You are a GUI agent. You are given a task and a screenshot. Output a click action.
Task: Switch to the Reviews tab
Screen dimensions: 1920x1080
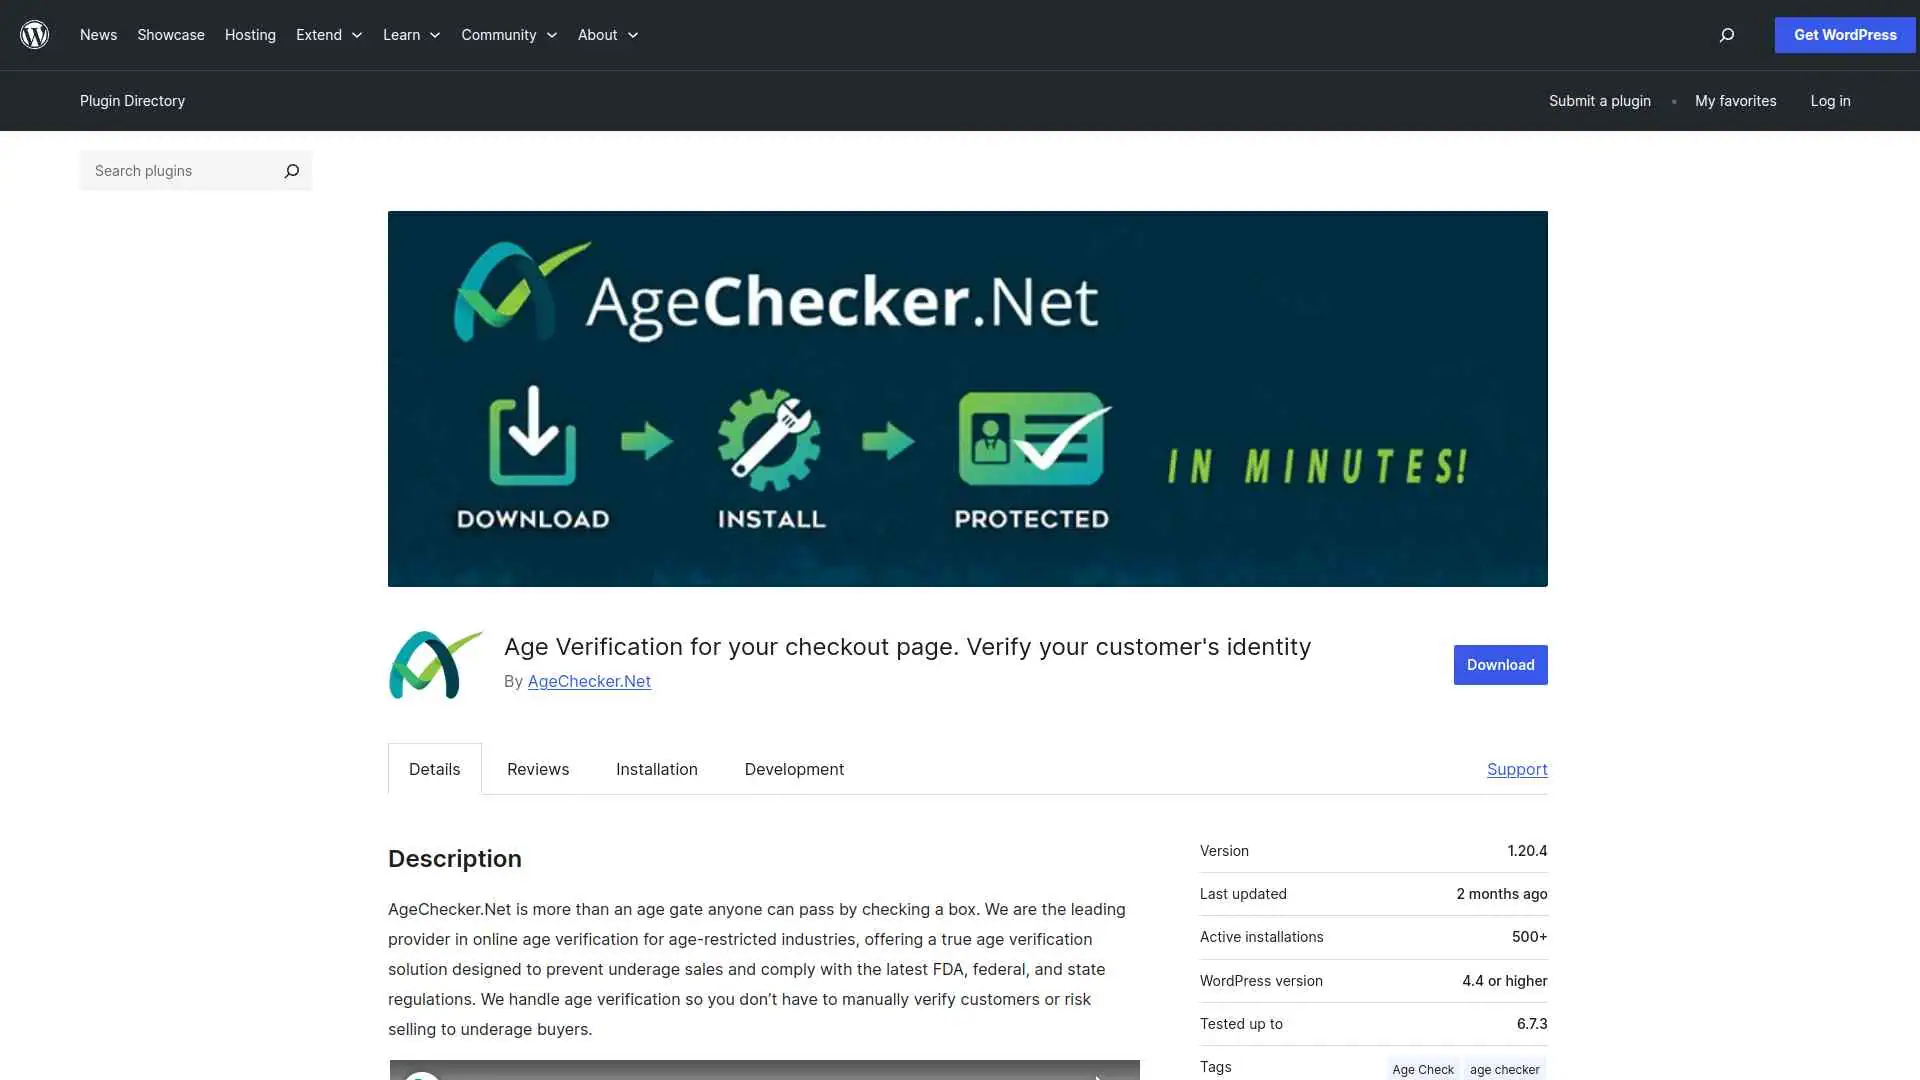(x=537, y=769)
